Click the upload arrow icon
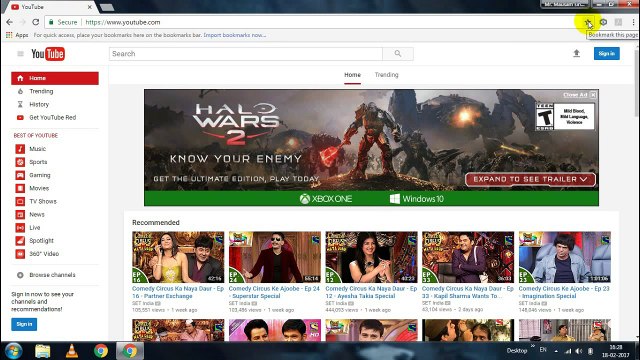 tap(576, 53)
